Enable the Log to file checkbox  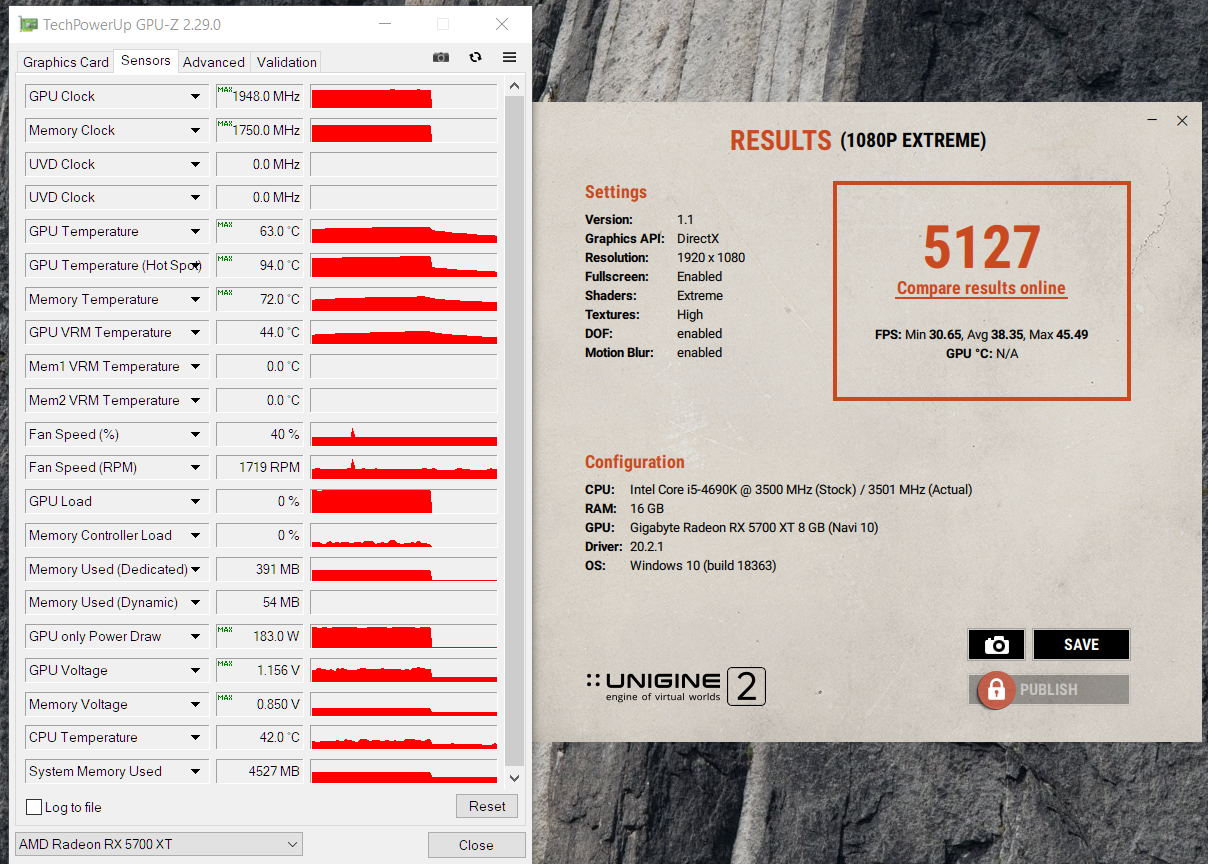coord(34,807)
